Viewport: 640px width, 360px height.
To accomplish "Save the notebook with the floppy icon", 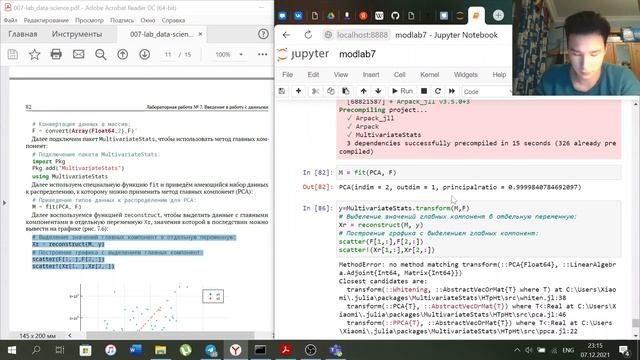I will point(282,91).
